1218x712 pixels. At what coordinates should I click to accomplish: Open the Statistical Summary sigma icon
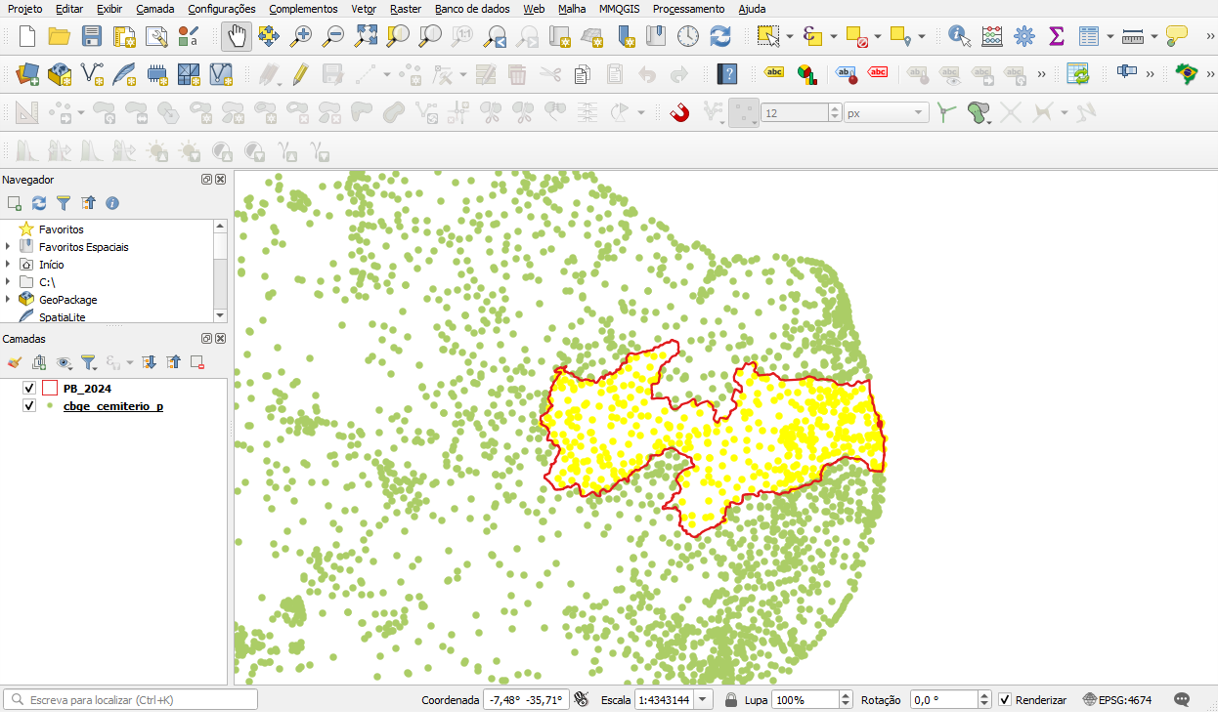pos(1056,37)
